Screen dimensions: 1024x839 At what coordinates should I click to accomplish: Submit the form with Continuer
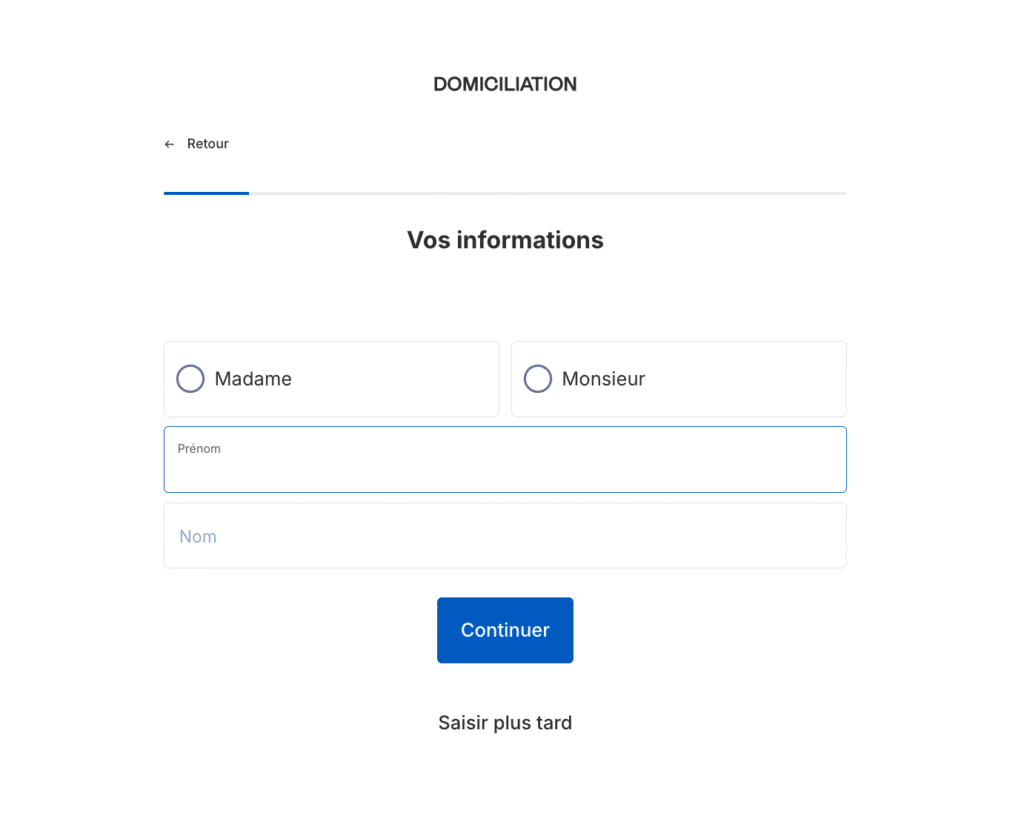[x=505, y=630]
